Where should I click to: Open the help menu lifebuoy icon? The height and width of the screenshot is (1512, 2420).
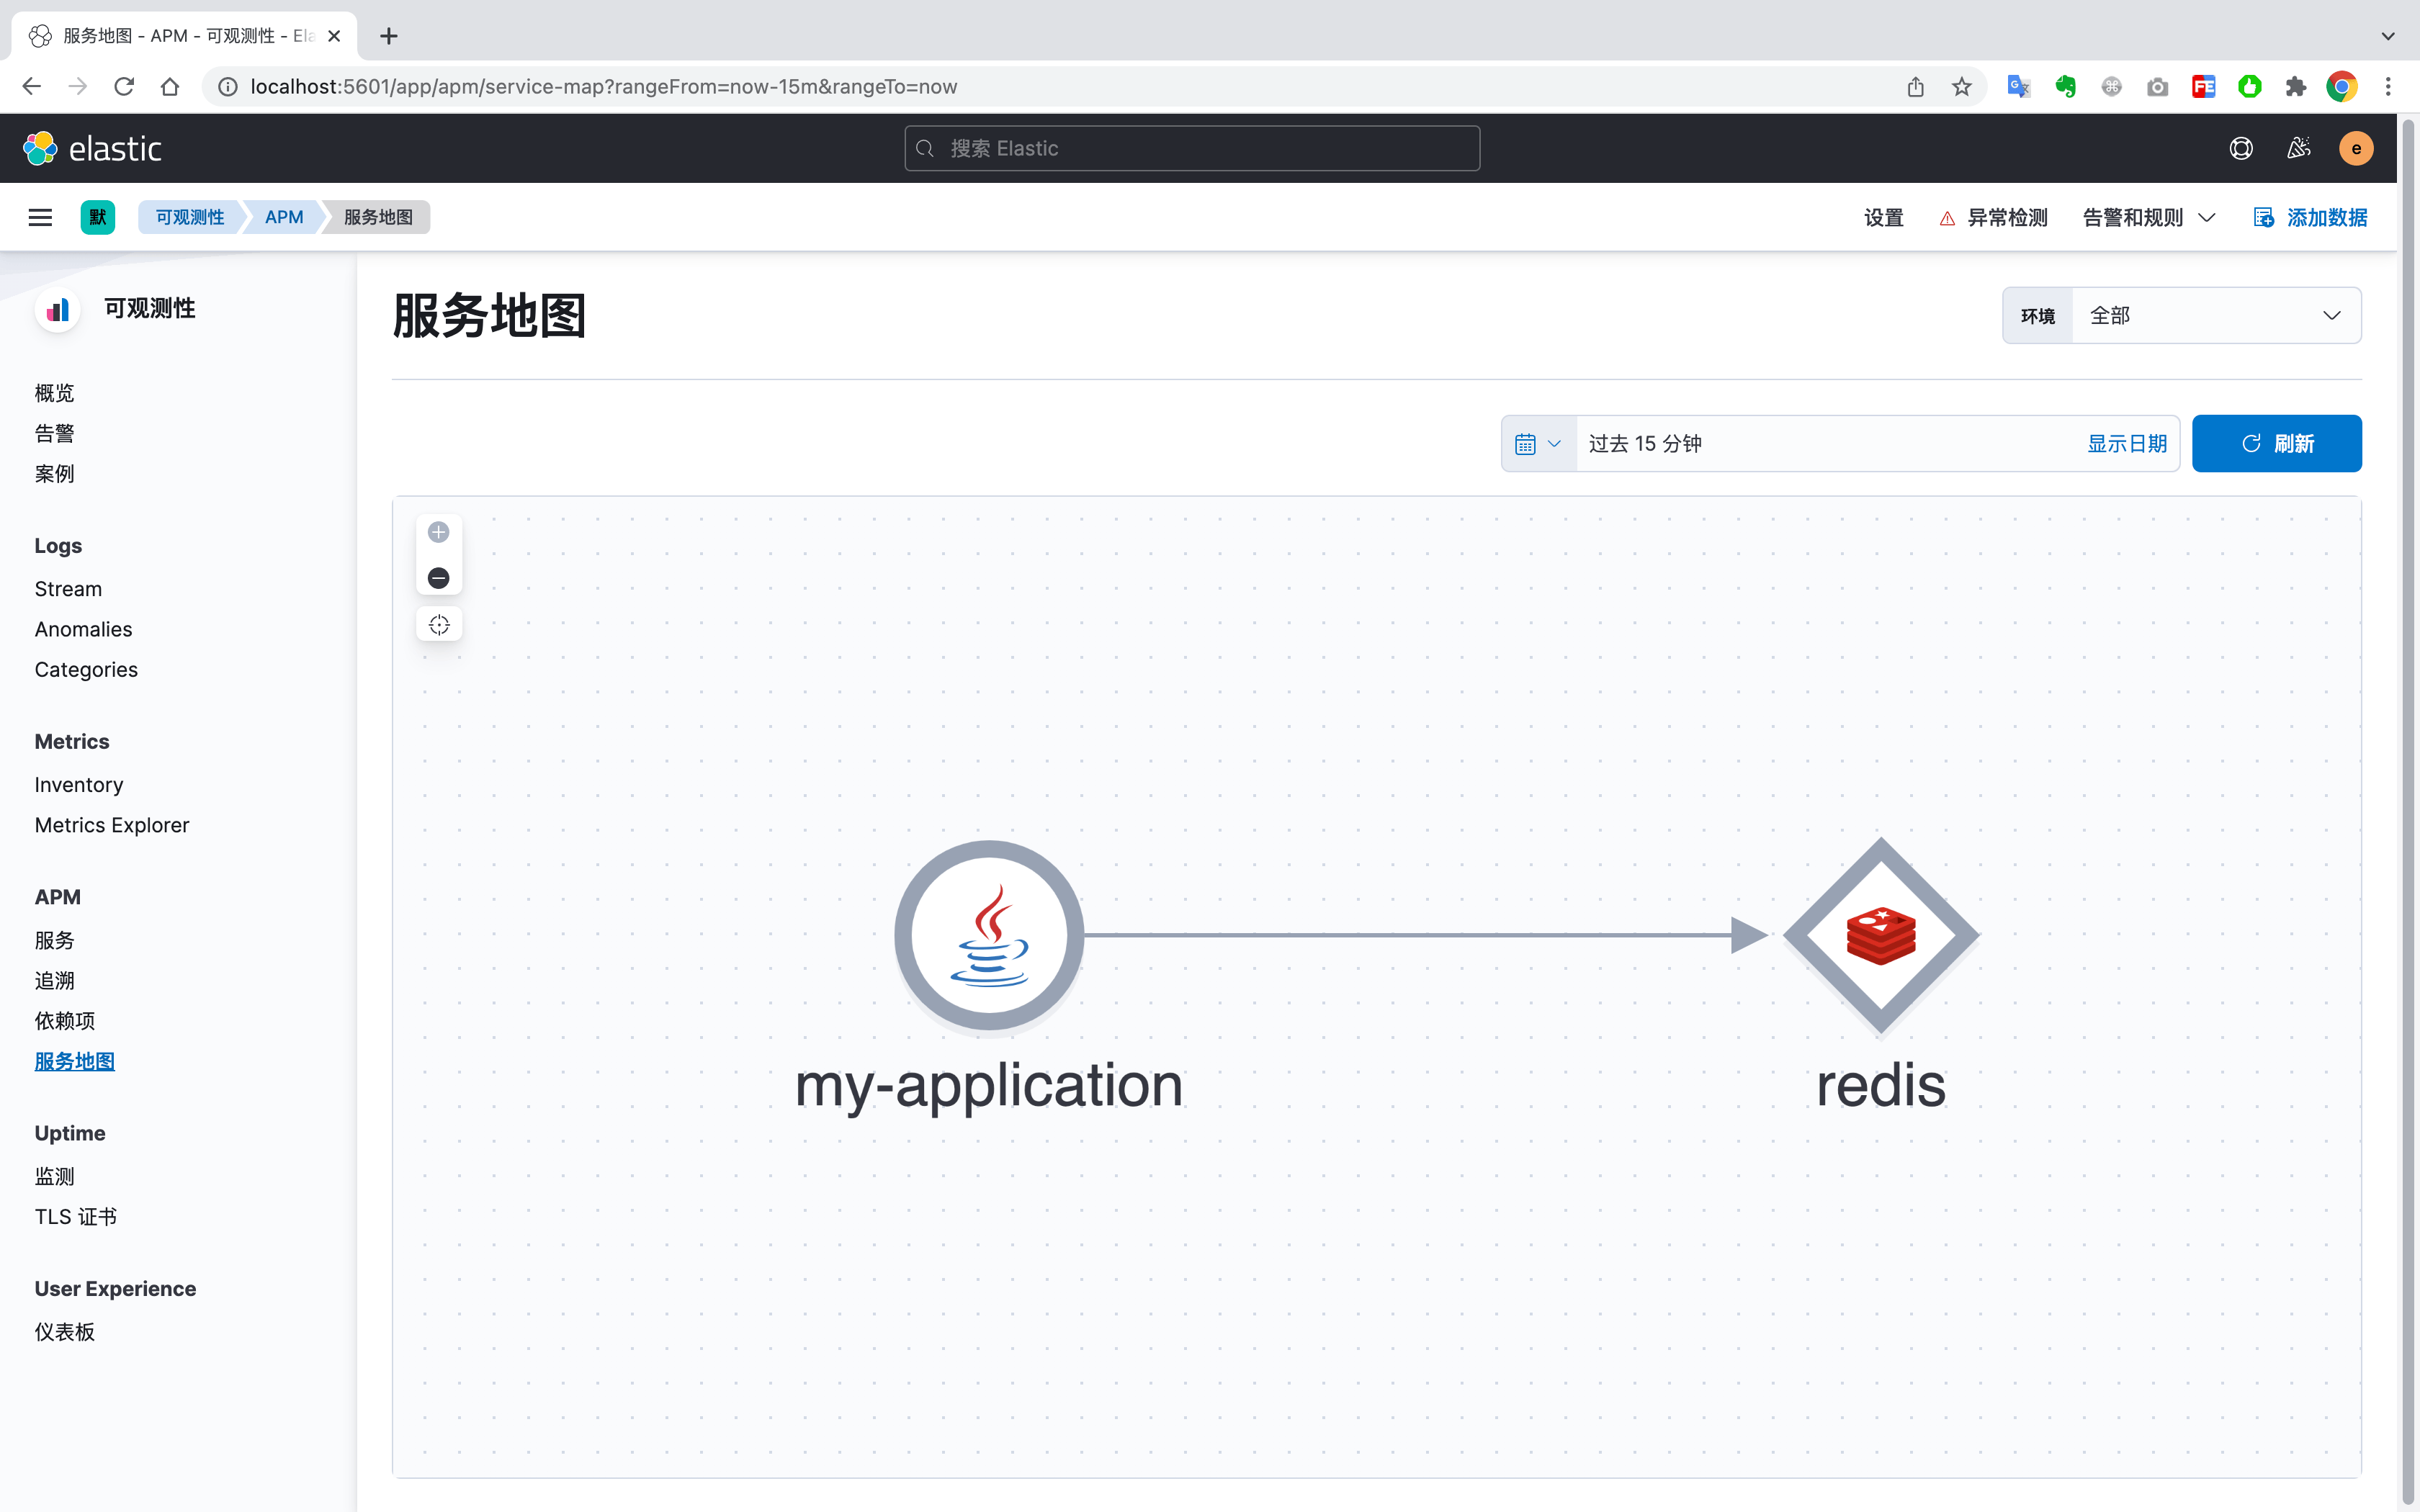pos(2241,148)
